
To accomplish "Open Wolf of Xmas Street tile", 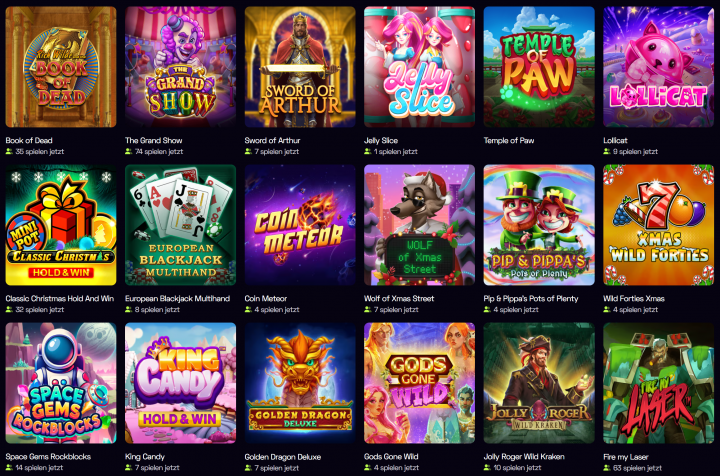I will 419,225.
